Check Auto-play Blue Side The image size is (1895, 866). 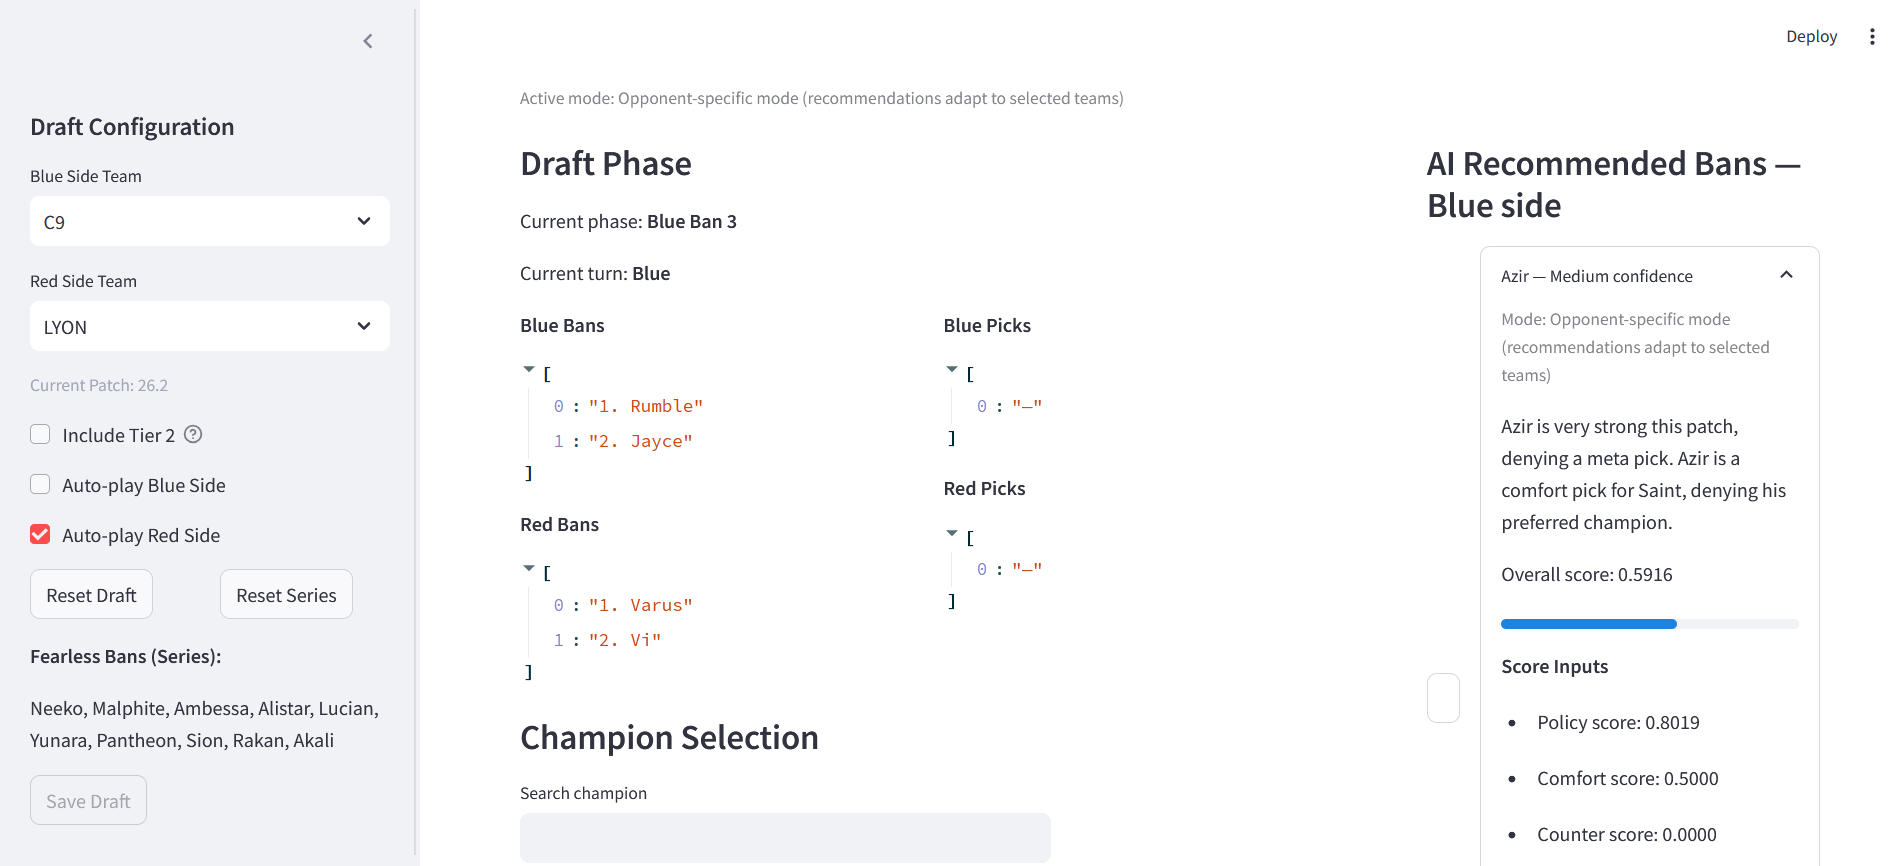(x=40, y=484)
